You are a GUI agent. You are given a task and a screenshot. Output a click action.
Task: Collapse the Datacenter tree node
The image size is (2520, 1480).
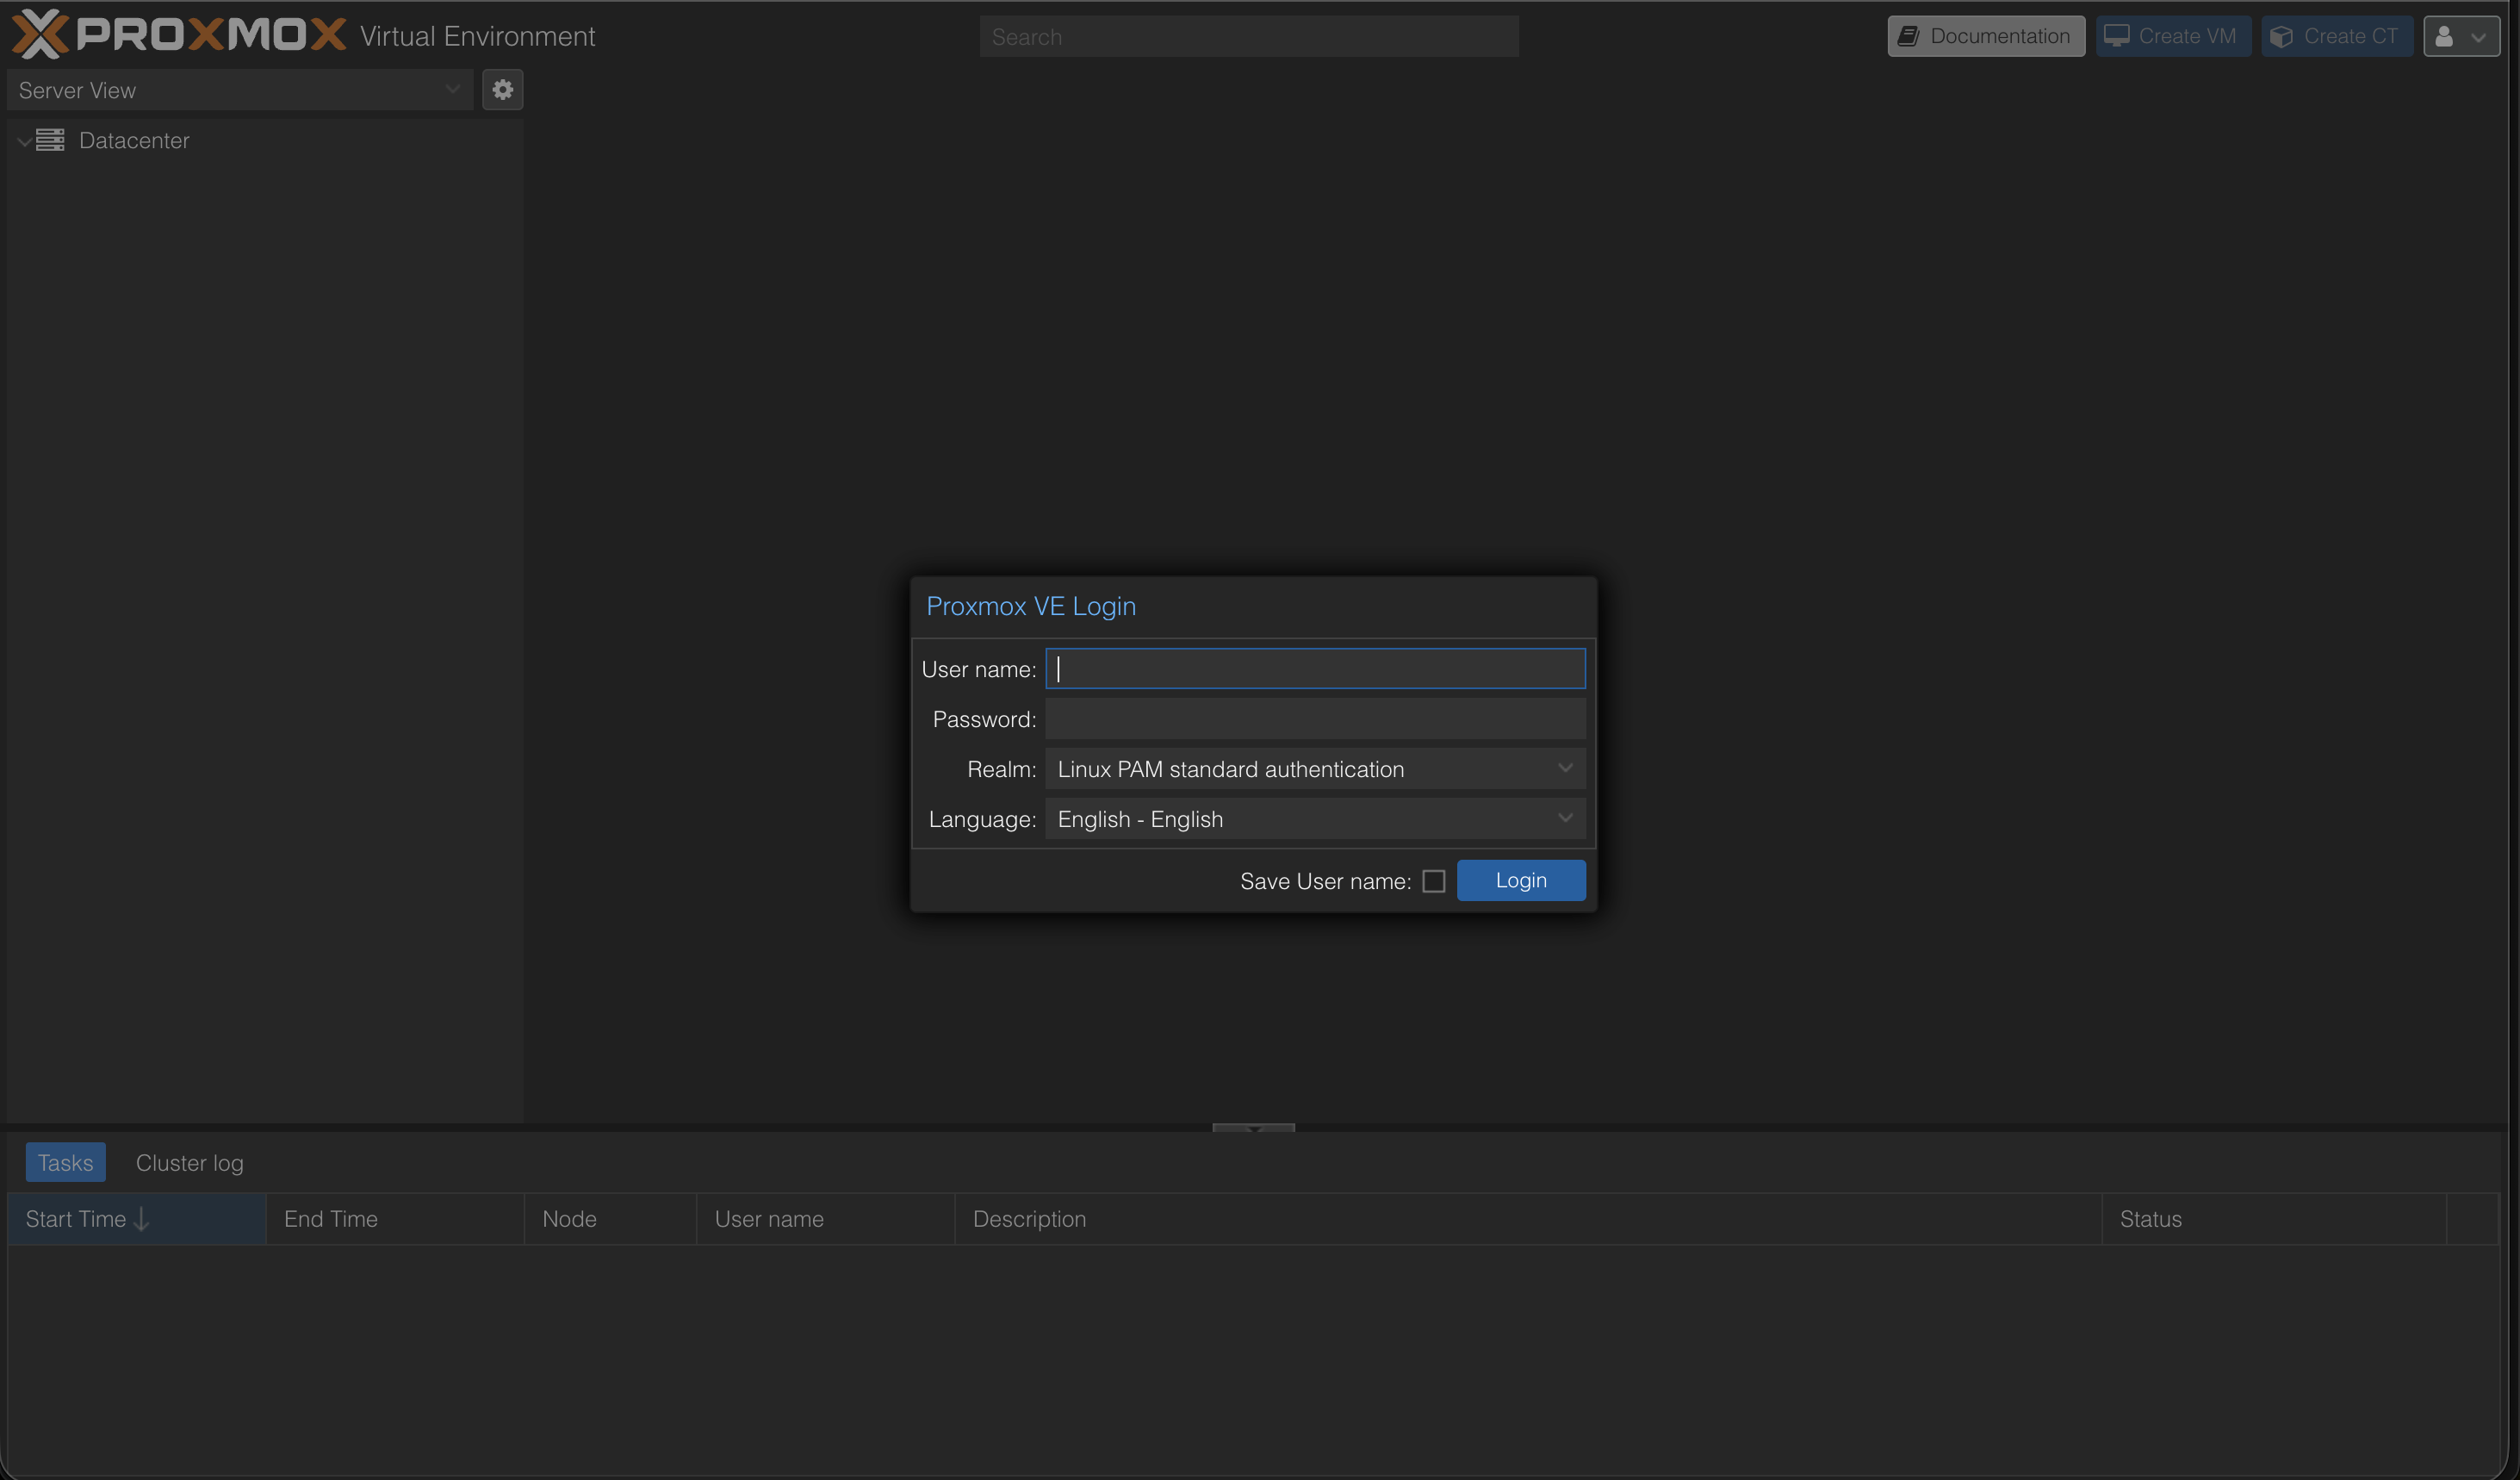[22, 140]
